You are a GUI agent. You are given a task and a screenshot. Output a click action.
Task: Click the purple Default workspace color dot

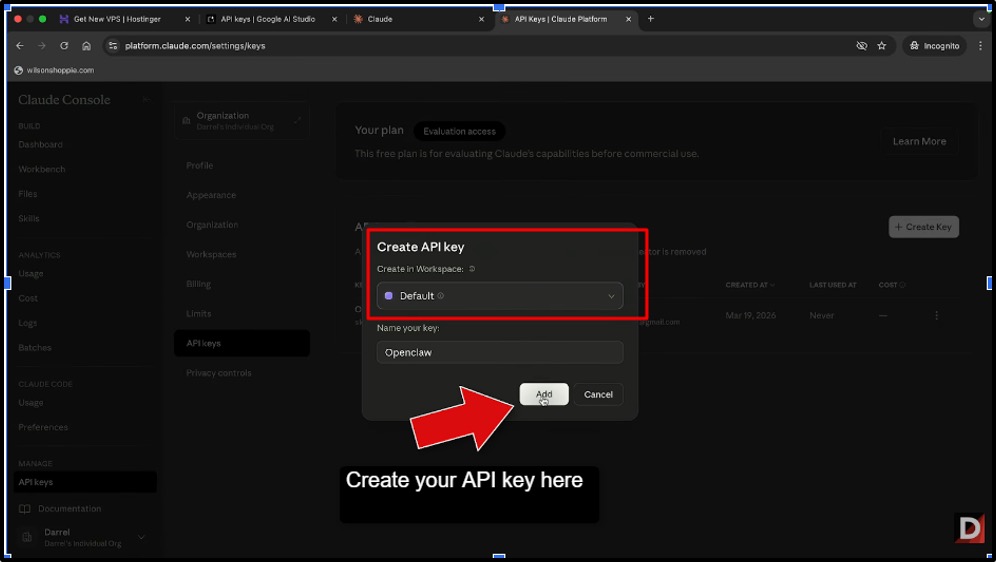[x=389, y=296]
